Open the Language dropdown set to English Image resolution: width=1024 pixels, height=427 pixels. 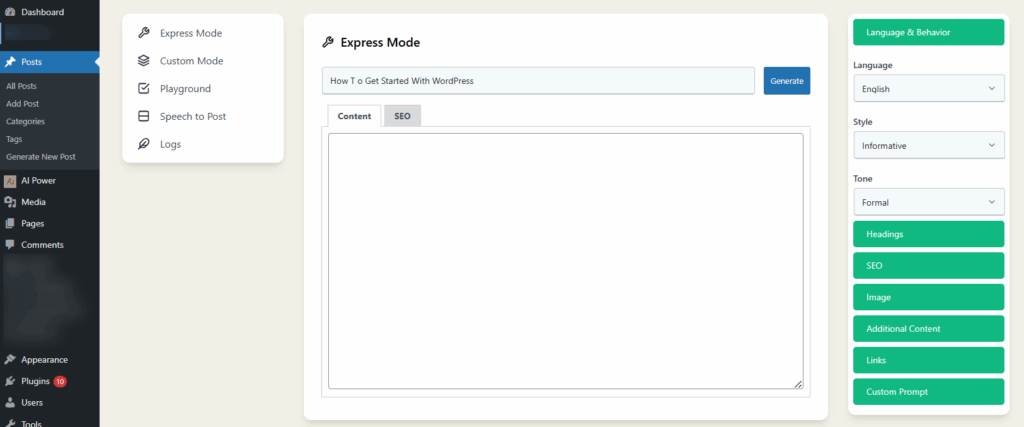coord(929,88)
